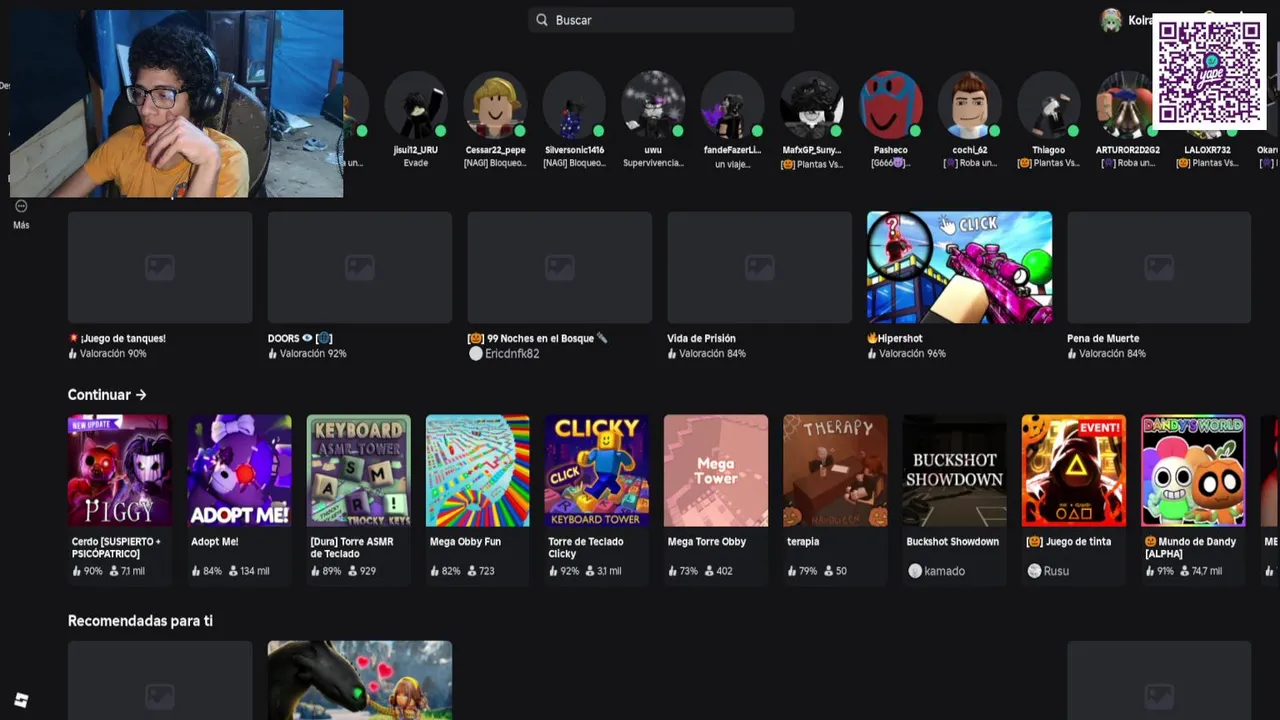Click the Pena de Muerte title
This screenshot has width=1280, height=720.
(x=1103, y=338)
